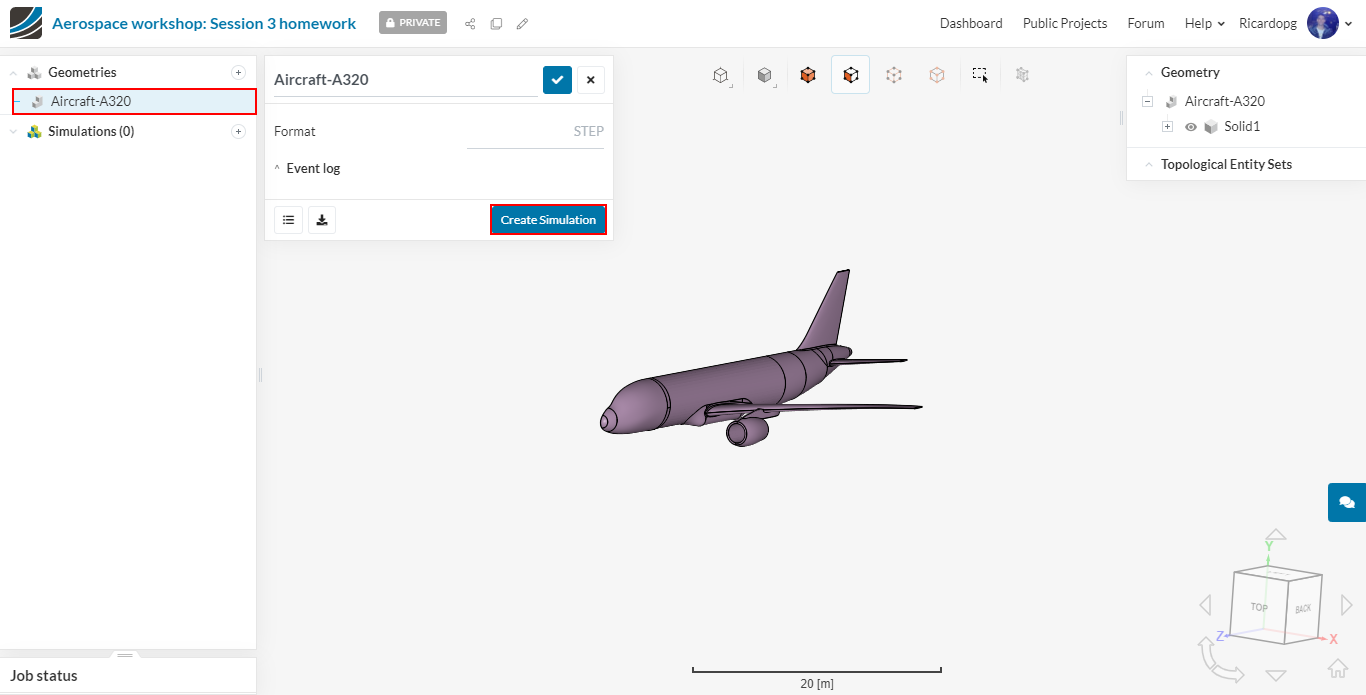Rotate view left with the triangle arrow
The image size is (1366, 695).
[1205, 605]
